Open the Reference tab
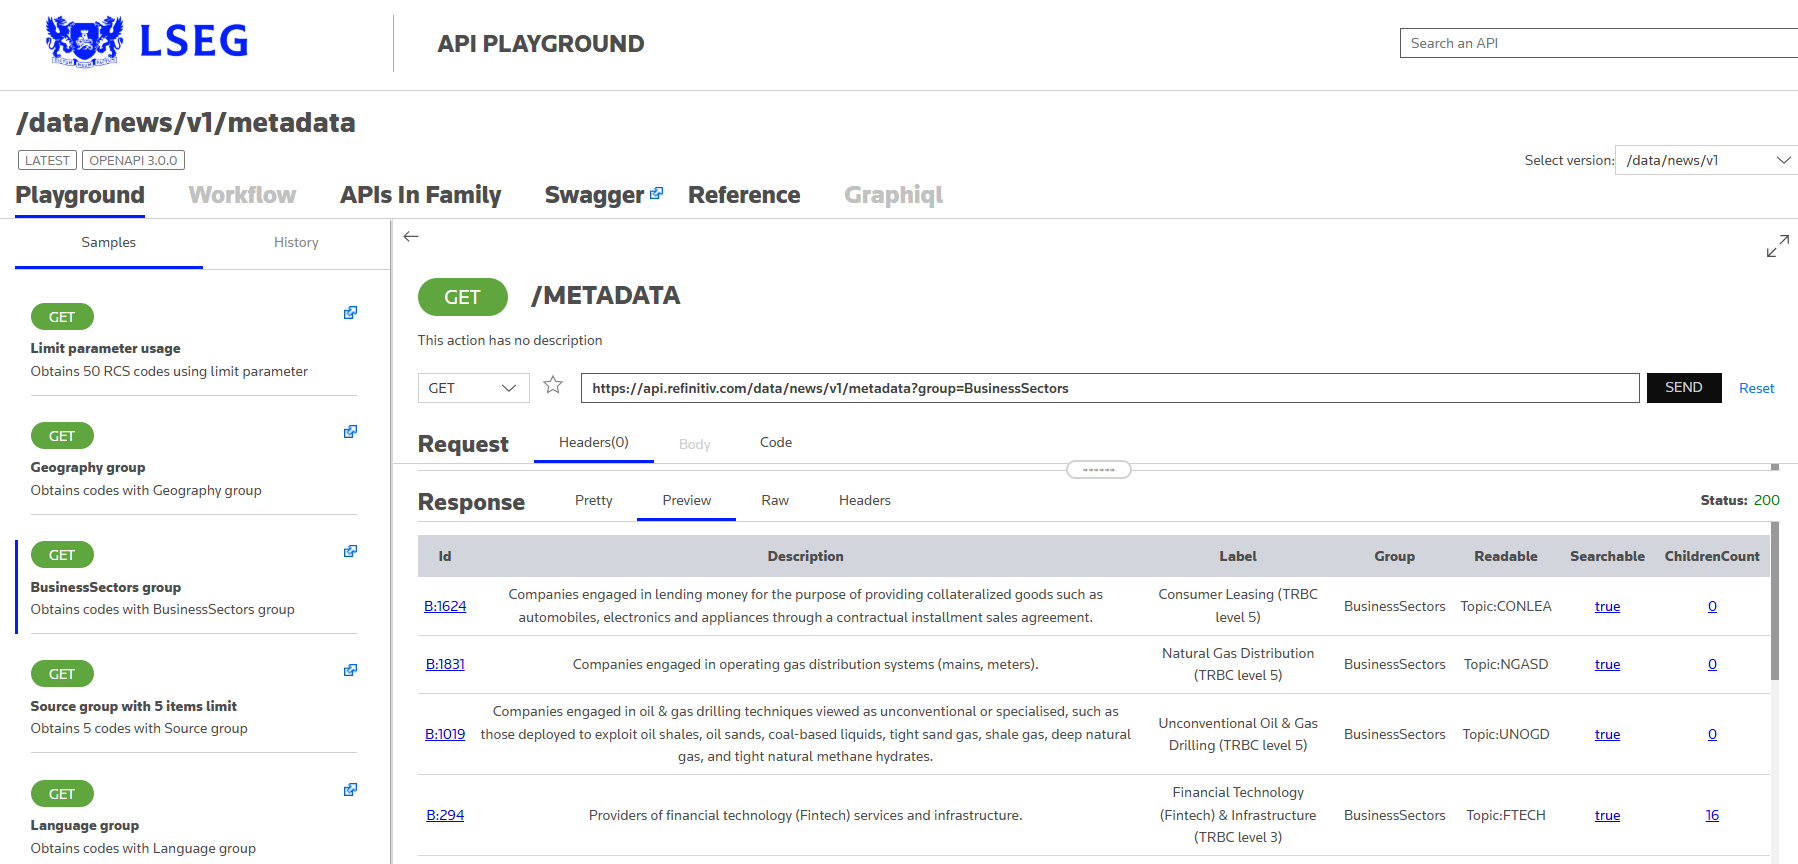The width and height of the screenshot is (1798, 864). (x=744, y=195)
